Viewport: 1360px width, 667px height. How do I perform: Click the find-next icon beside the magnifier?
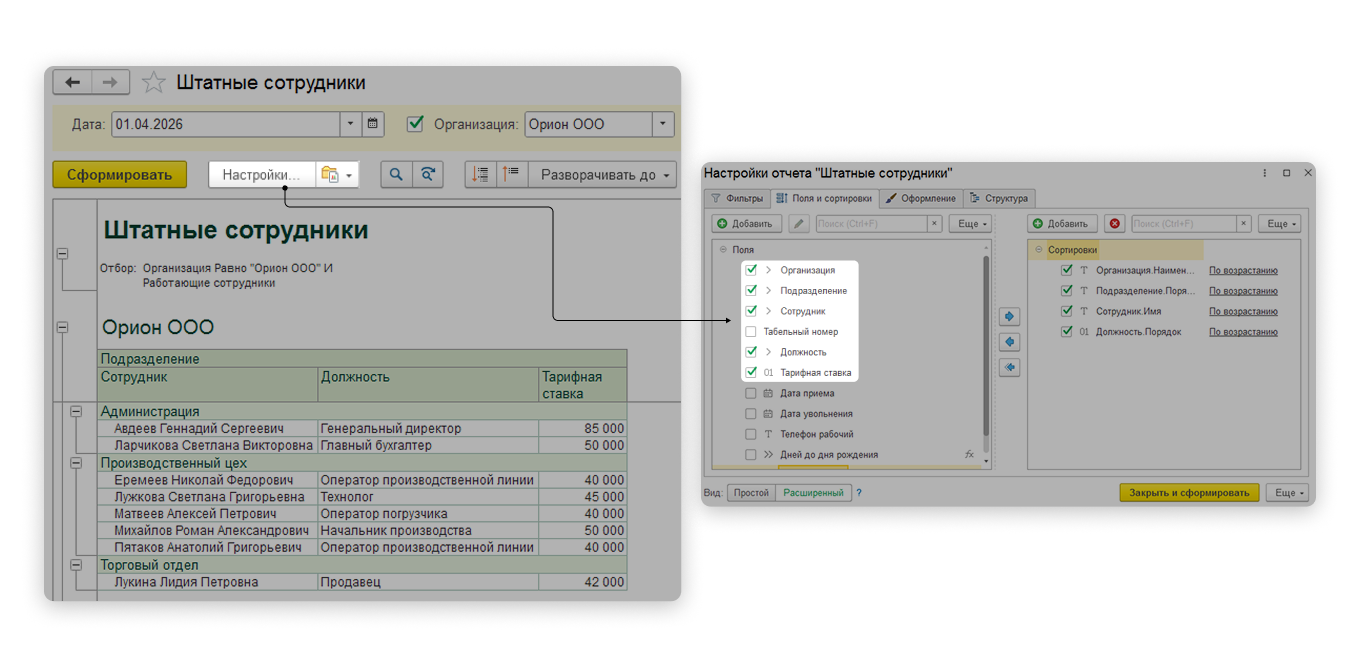(428, 174)
